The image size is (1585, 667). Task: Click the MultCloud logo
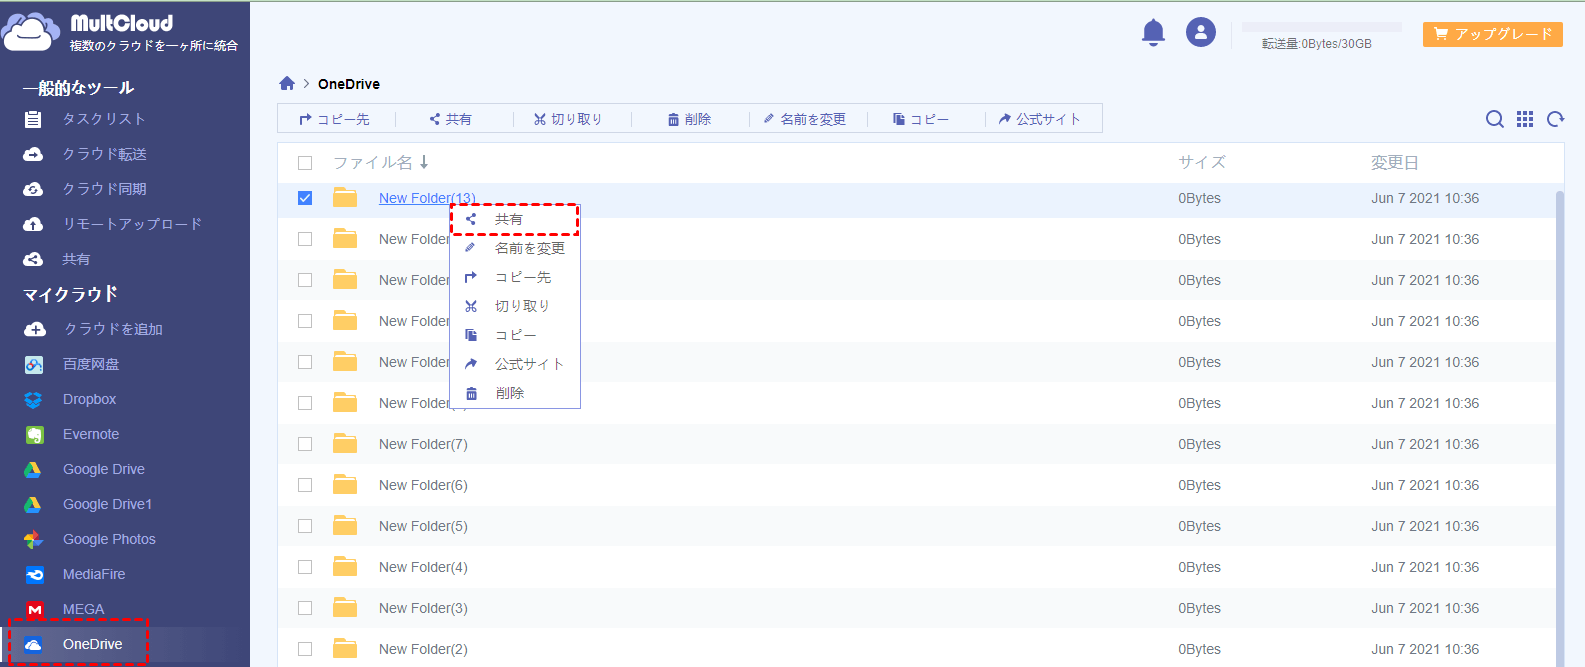pyautogui.click(x=120, y=32)
